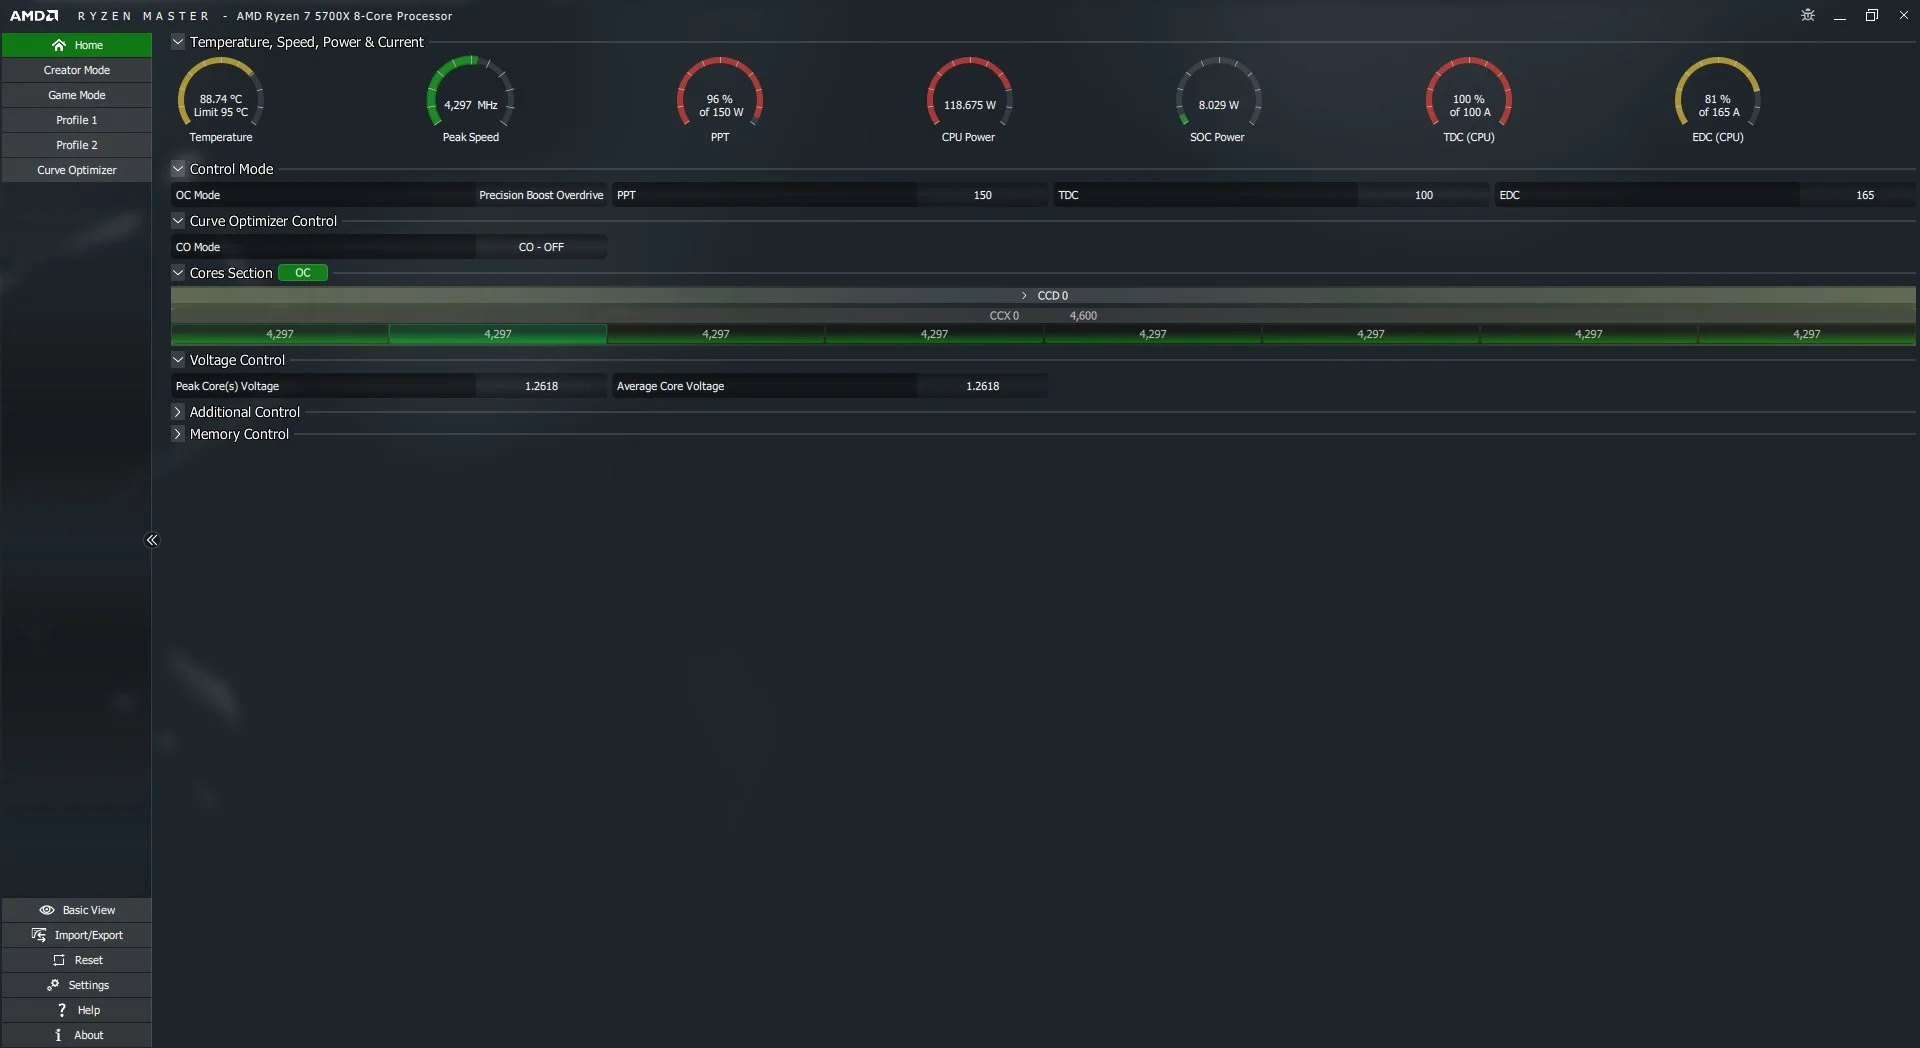Image resolution: width=1920 pixels, height=1048 pixels.
Task: Open the Curve Optimizer tab
Action: point(77,170)
